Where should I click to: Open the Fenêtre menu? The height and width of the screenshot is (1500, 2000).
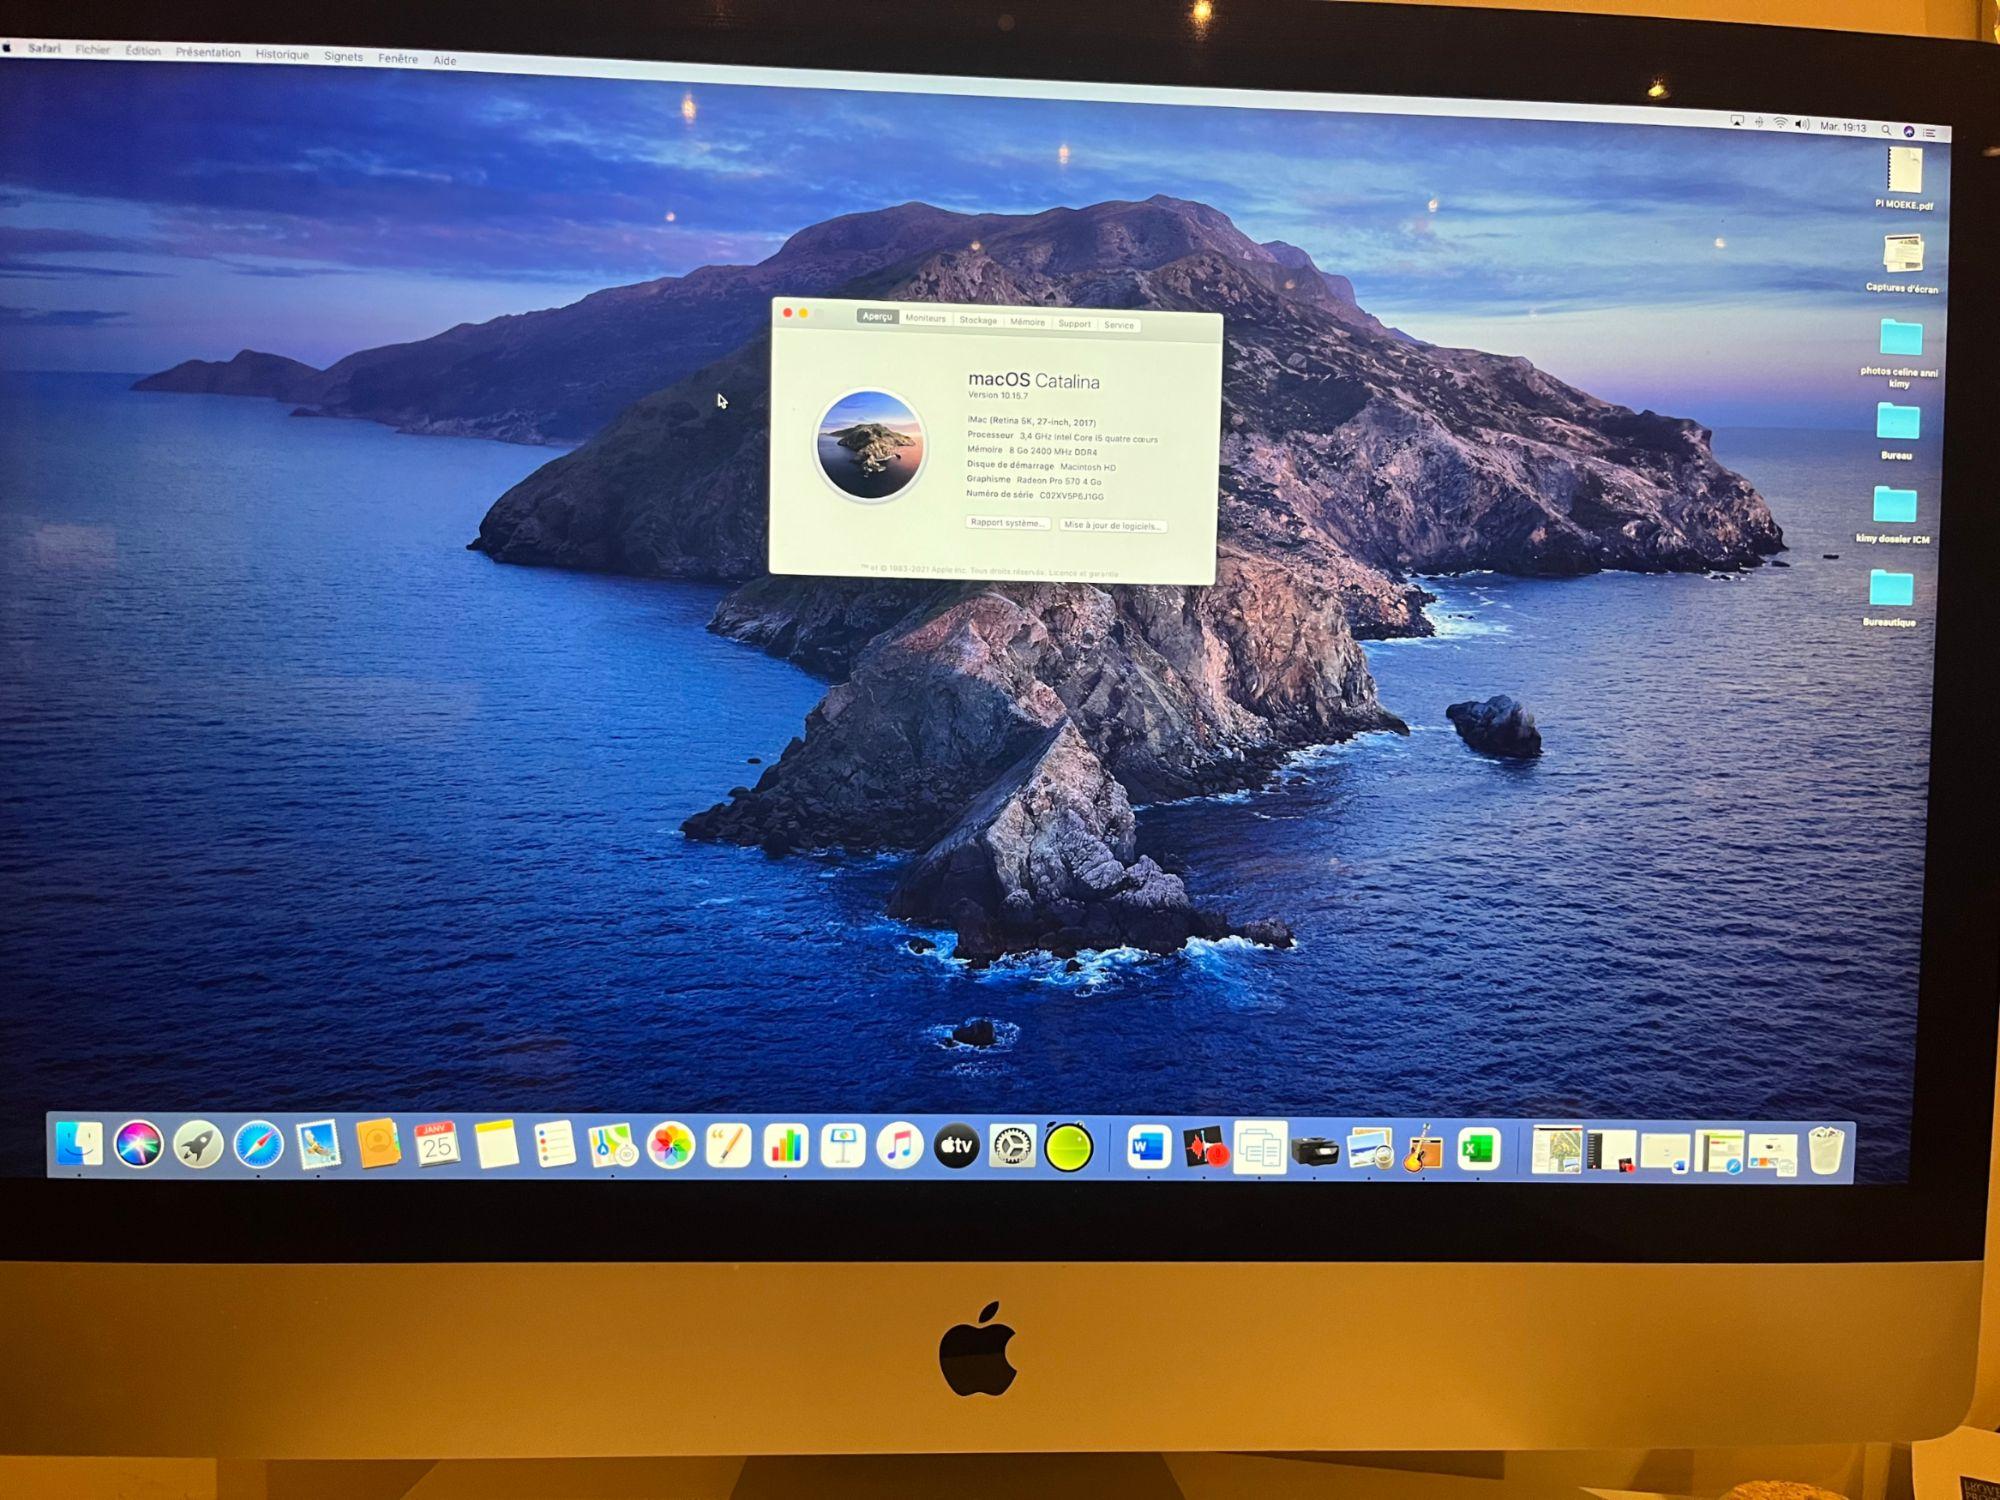[398, 58]
